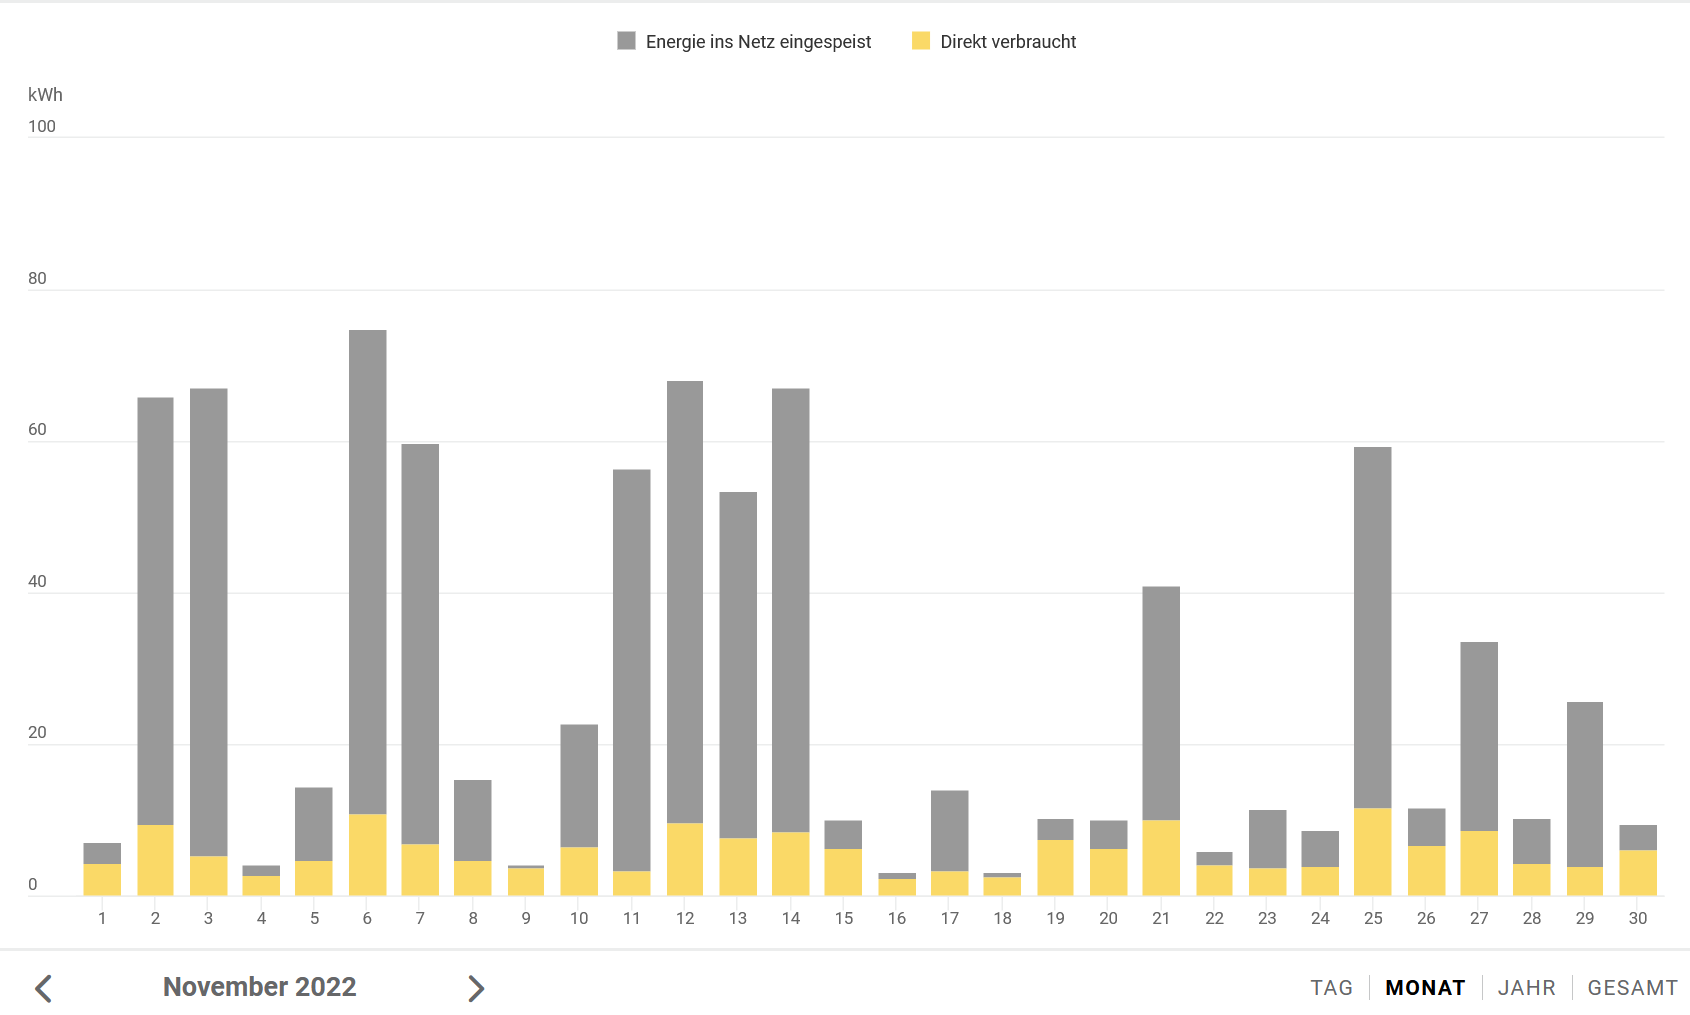This screenshot has width=1690, height=1015.
Task: Select the gray bar for day 3
Action: pyautogui.click(x=208, y=622)
